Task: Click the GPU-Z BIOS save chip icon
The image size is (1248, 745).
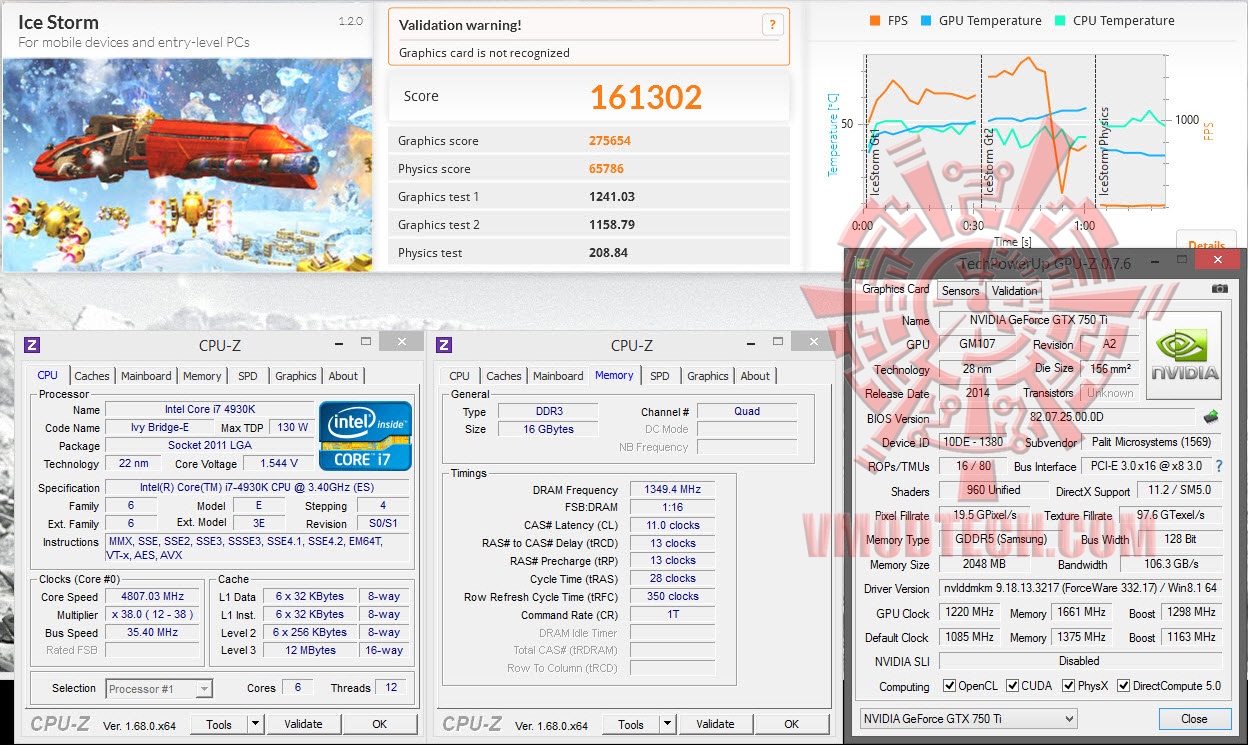Action: pos(1211,417)
